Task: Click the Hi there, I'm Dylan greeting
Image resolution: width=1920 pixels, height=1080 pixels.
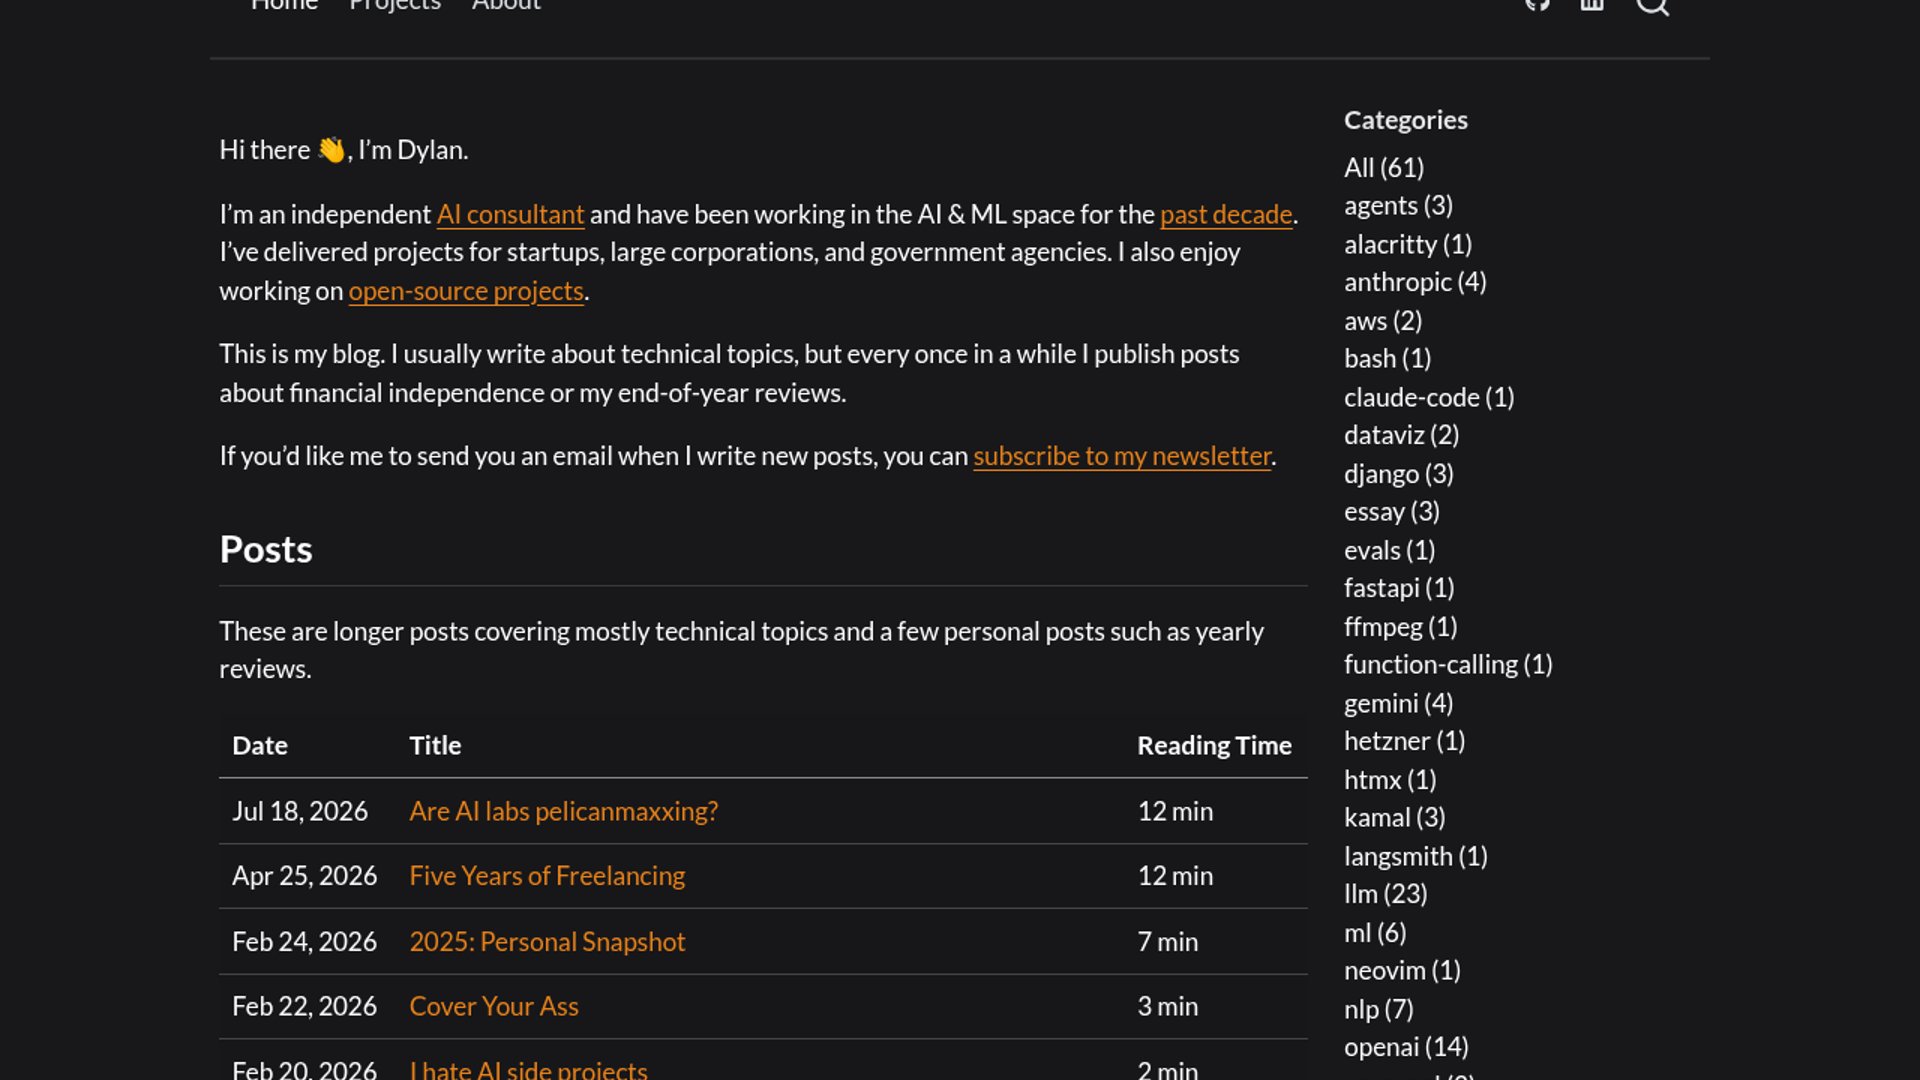Action: point(343,150)
